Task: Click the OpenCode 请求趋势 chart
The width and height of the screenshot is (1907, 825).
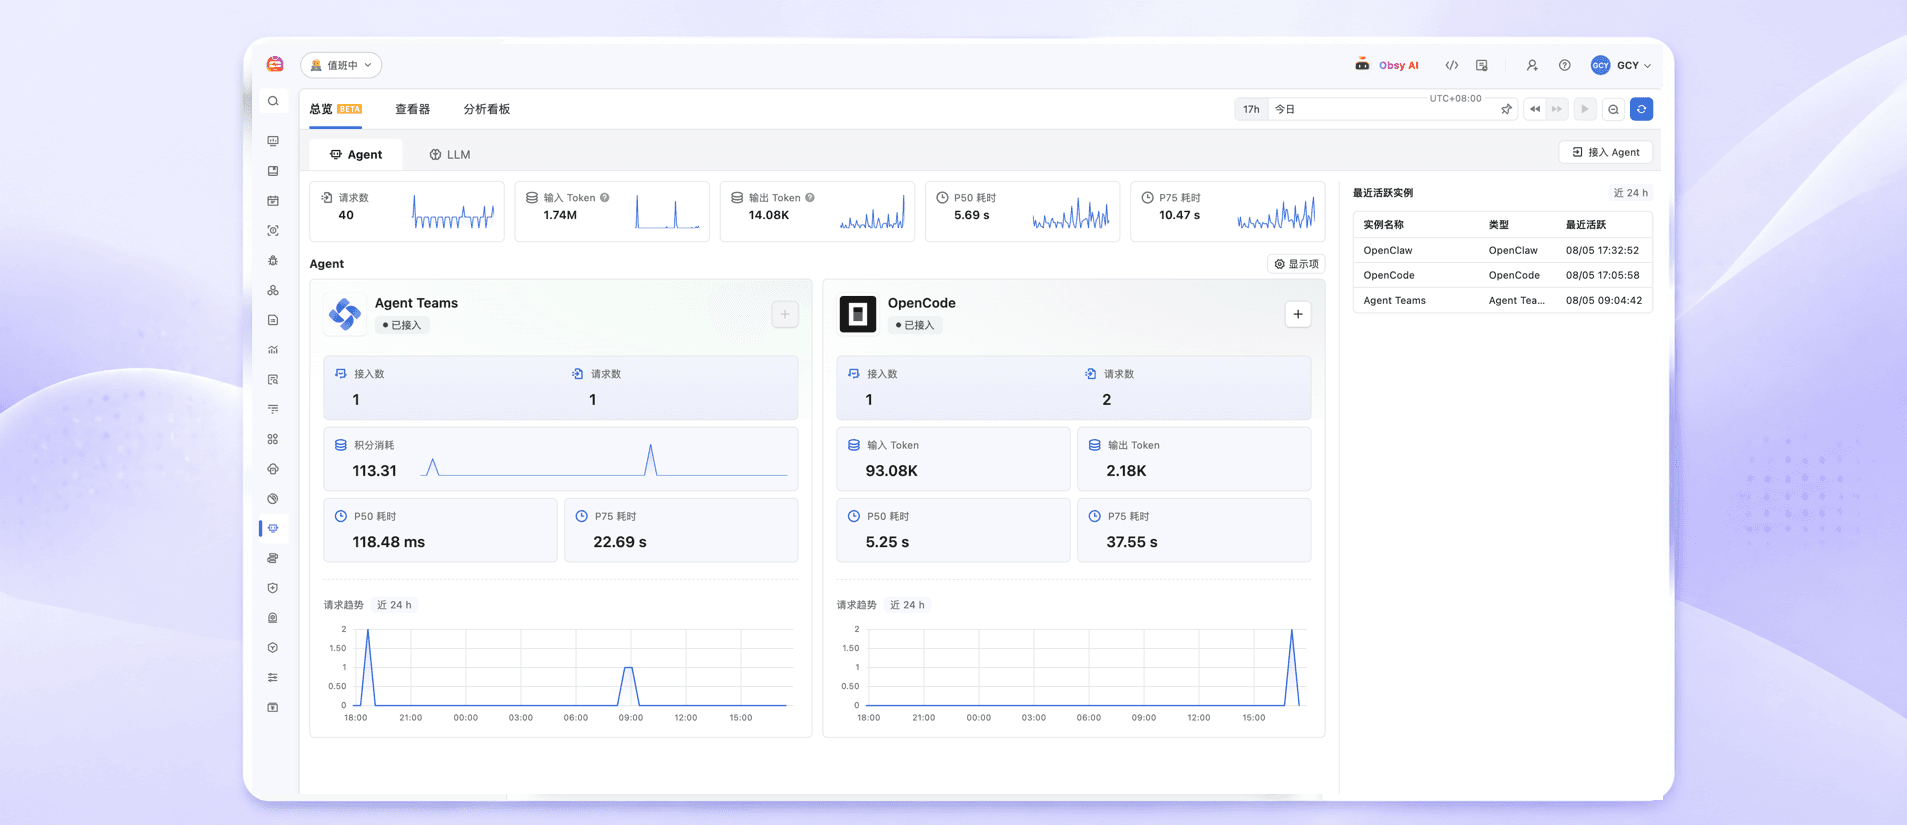Action: point(1074,673)
